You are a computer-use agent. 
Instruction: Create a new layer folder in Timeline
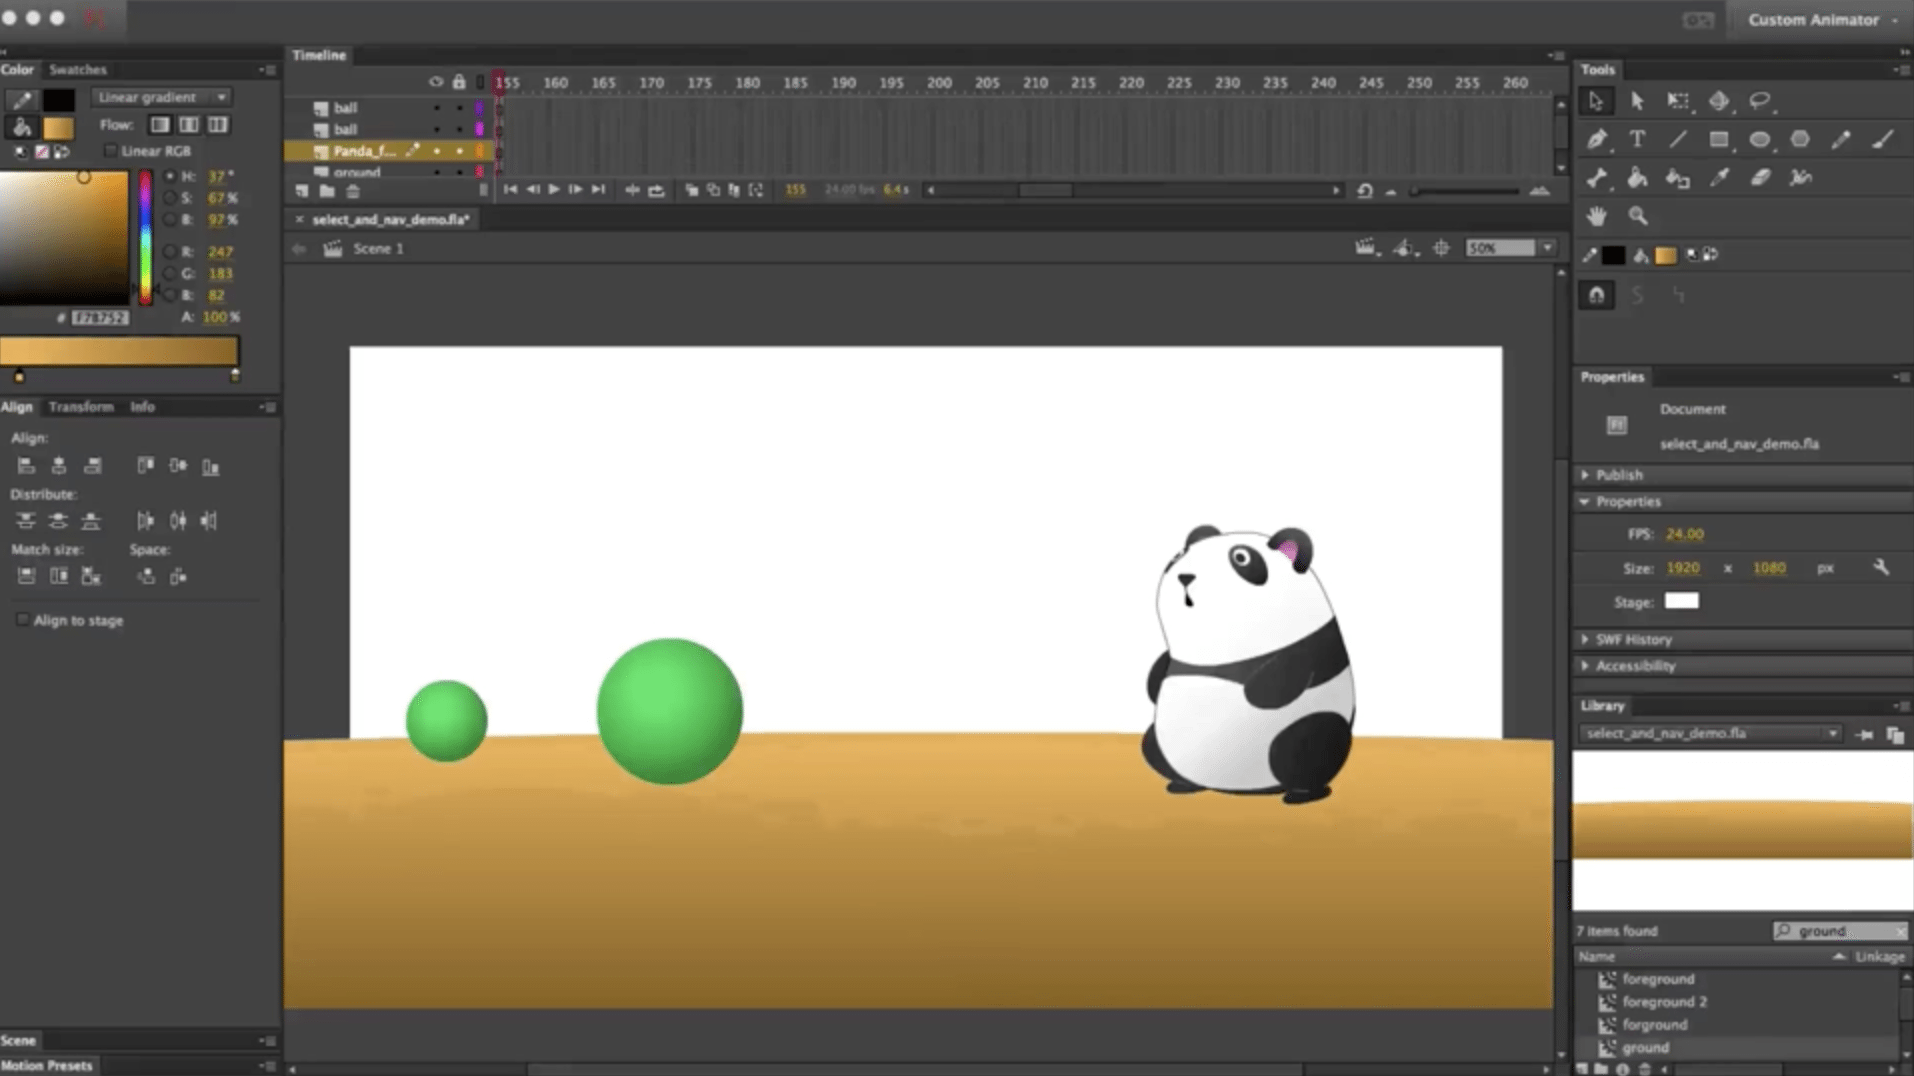pos(327,191)
